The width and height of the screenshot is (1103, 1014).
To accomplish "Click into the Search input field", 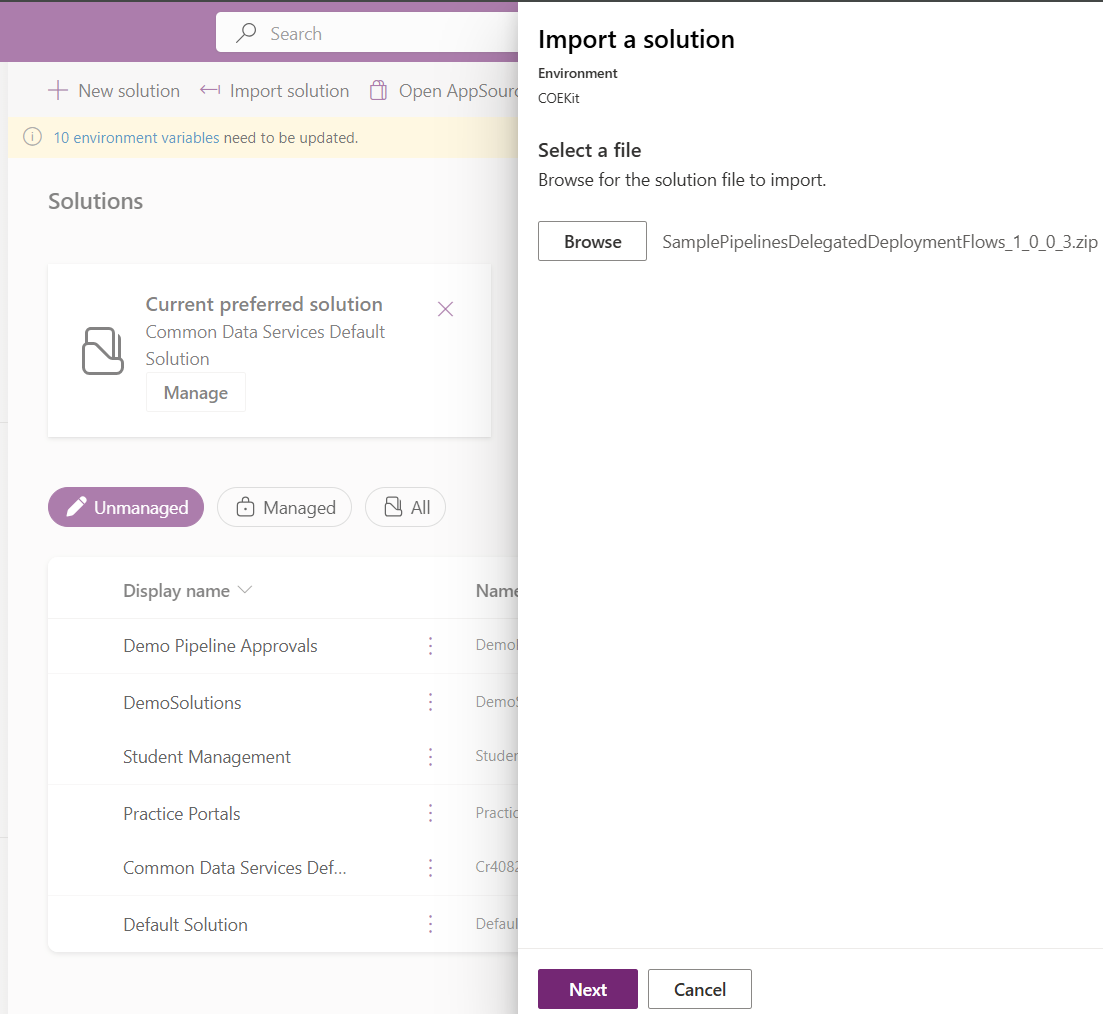I will click(380, 34).
